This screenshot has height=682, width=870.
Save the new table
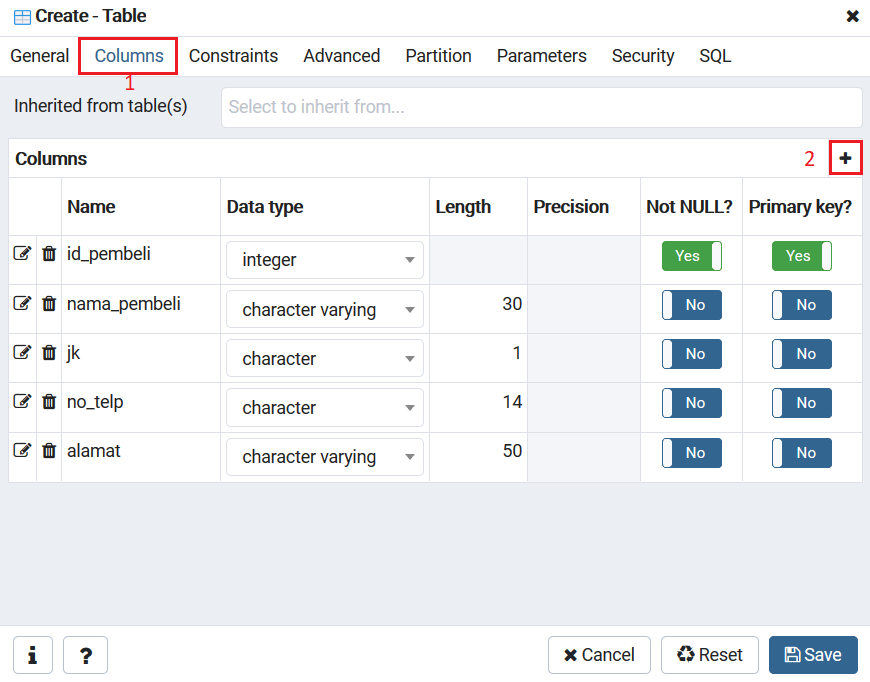click(813, 655)
